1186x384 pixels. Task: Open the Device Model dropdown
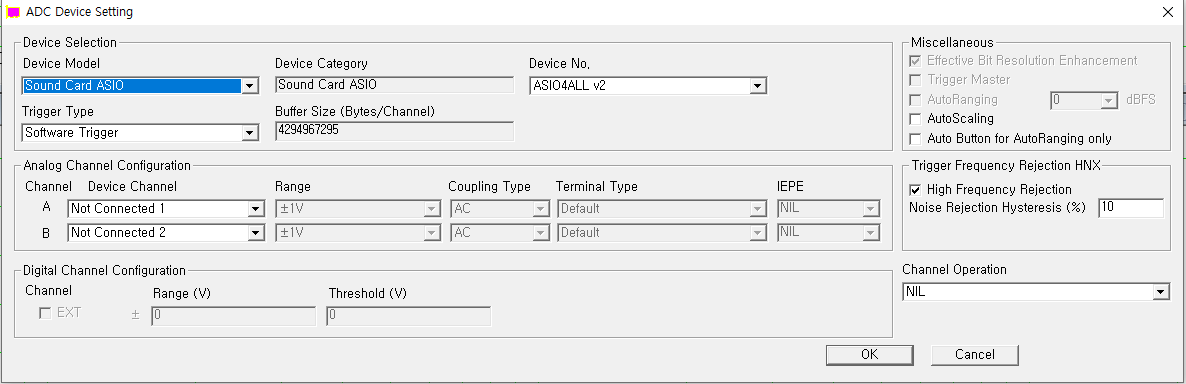pos(141,86)
